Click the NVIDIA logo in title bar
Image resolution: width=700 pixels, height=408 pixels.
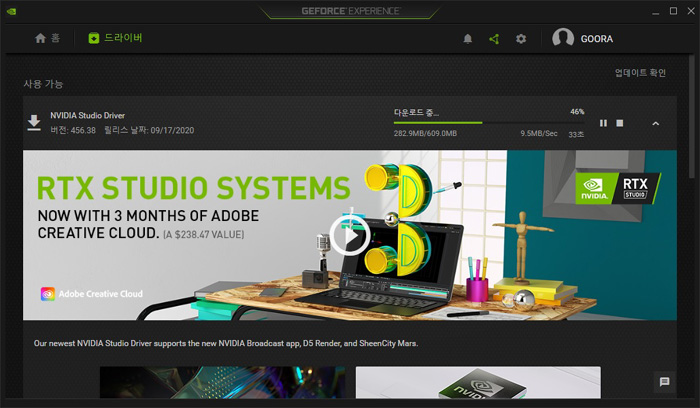tap(12, 11)
